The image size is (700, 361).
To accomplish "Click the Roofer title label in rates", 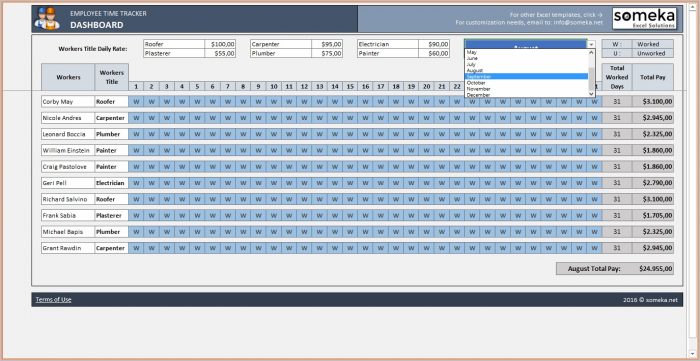I will tap(174, 44).
